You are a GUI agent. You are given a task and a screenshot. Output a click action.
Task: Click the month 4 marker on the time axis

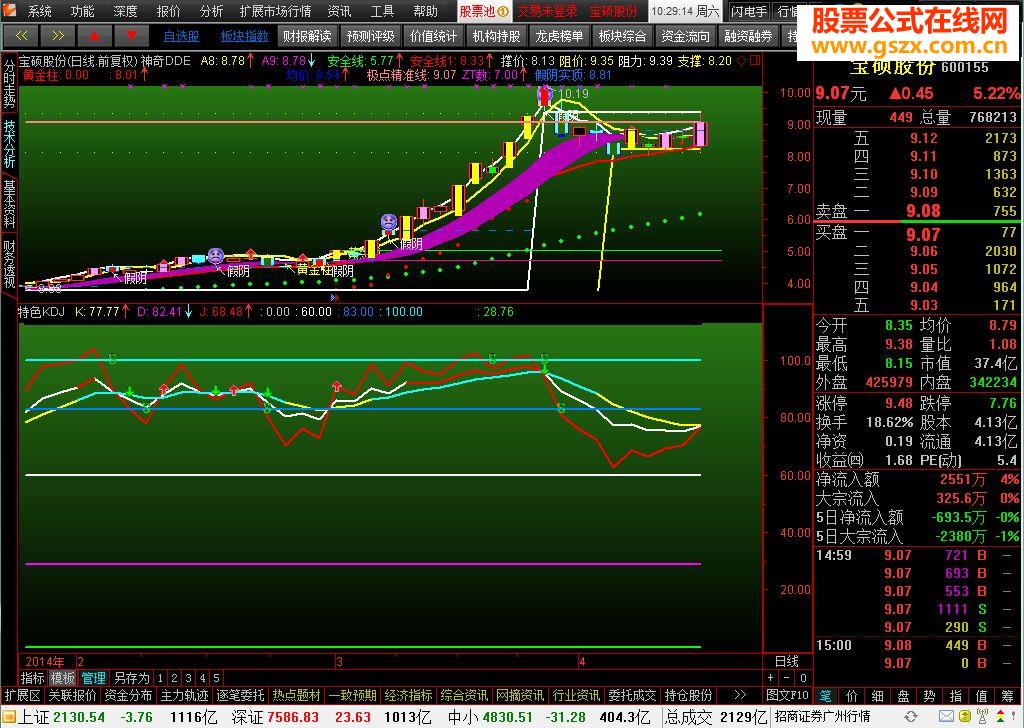coord(581,661)
